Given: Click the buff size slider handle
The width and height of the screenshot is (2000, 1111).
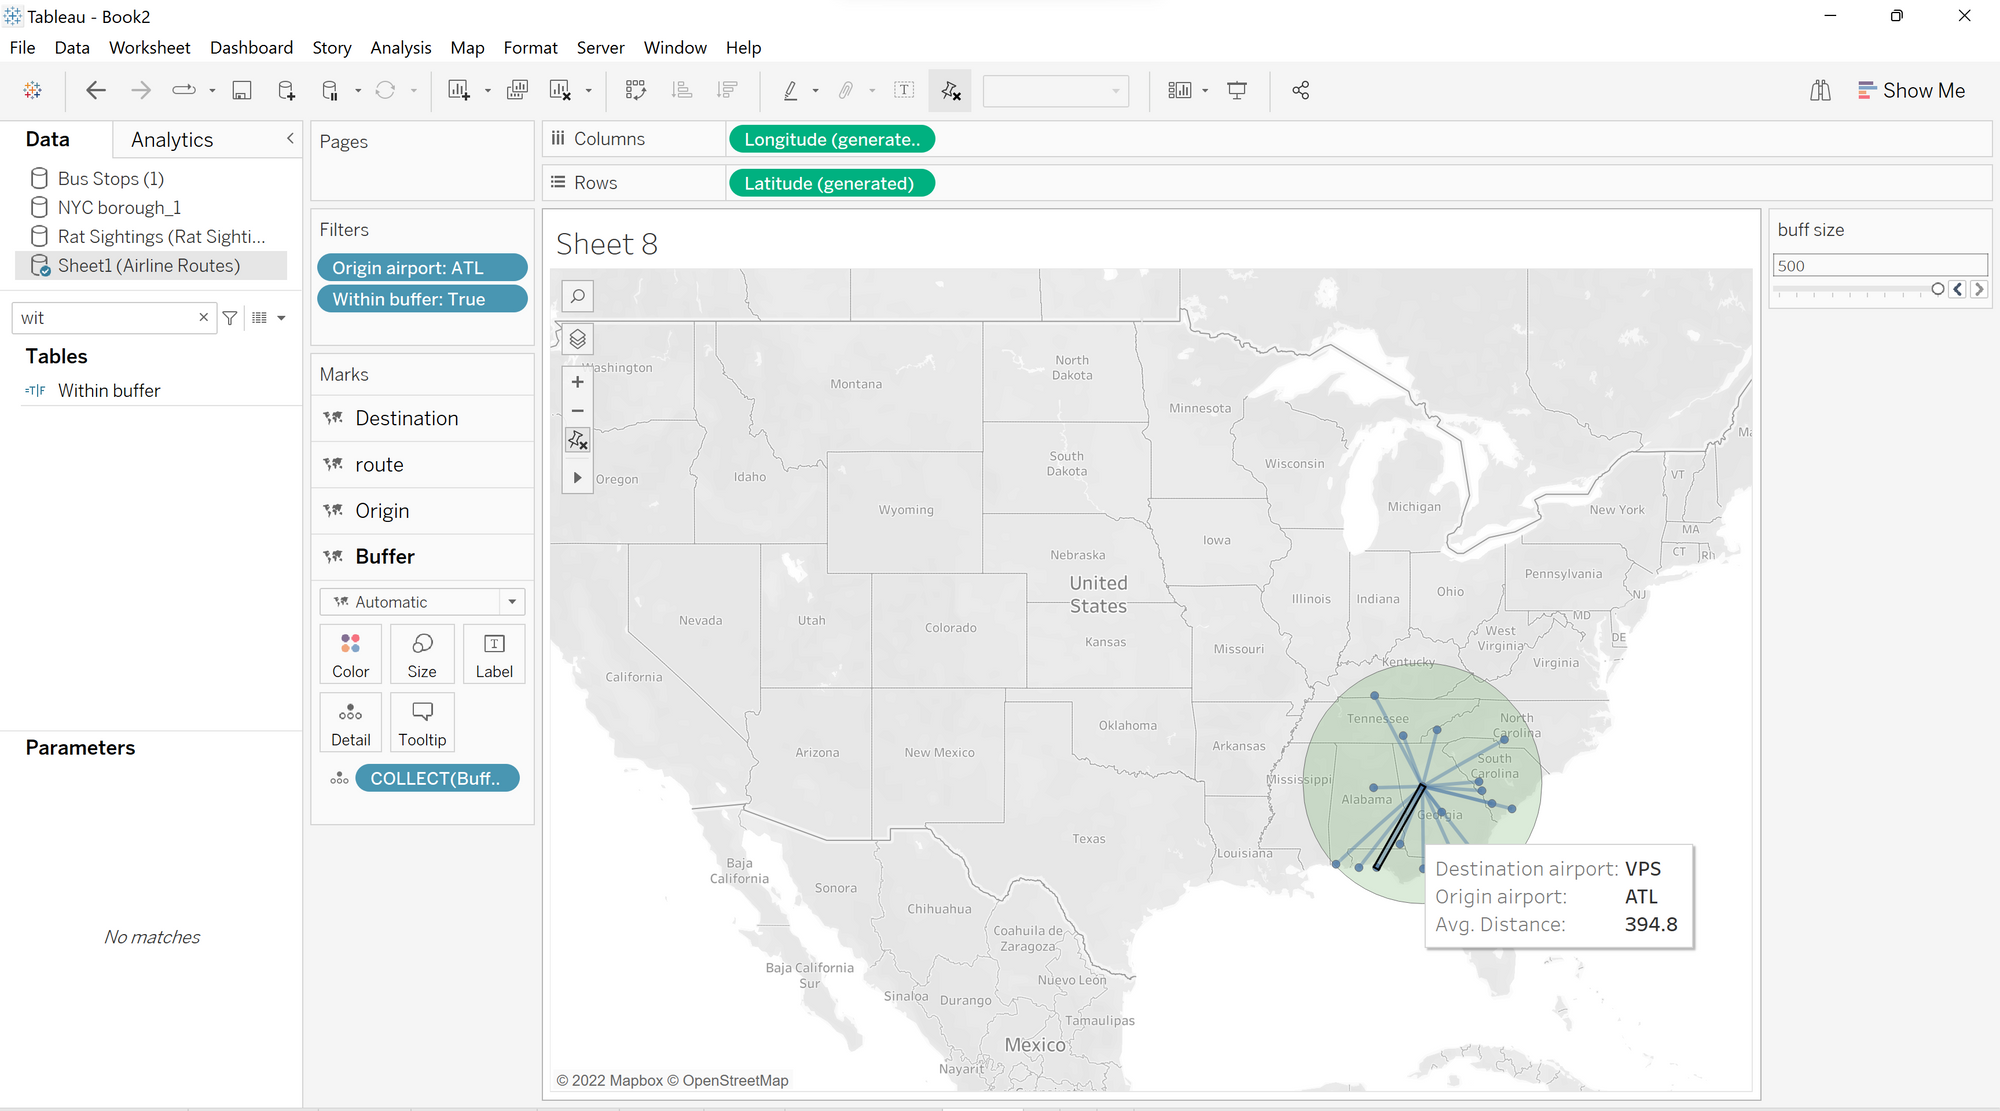Looking at the screenshot, I should [1938, 289].
